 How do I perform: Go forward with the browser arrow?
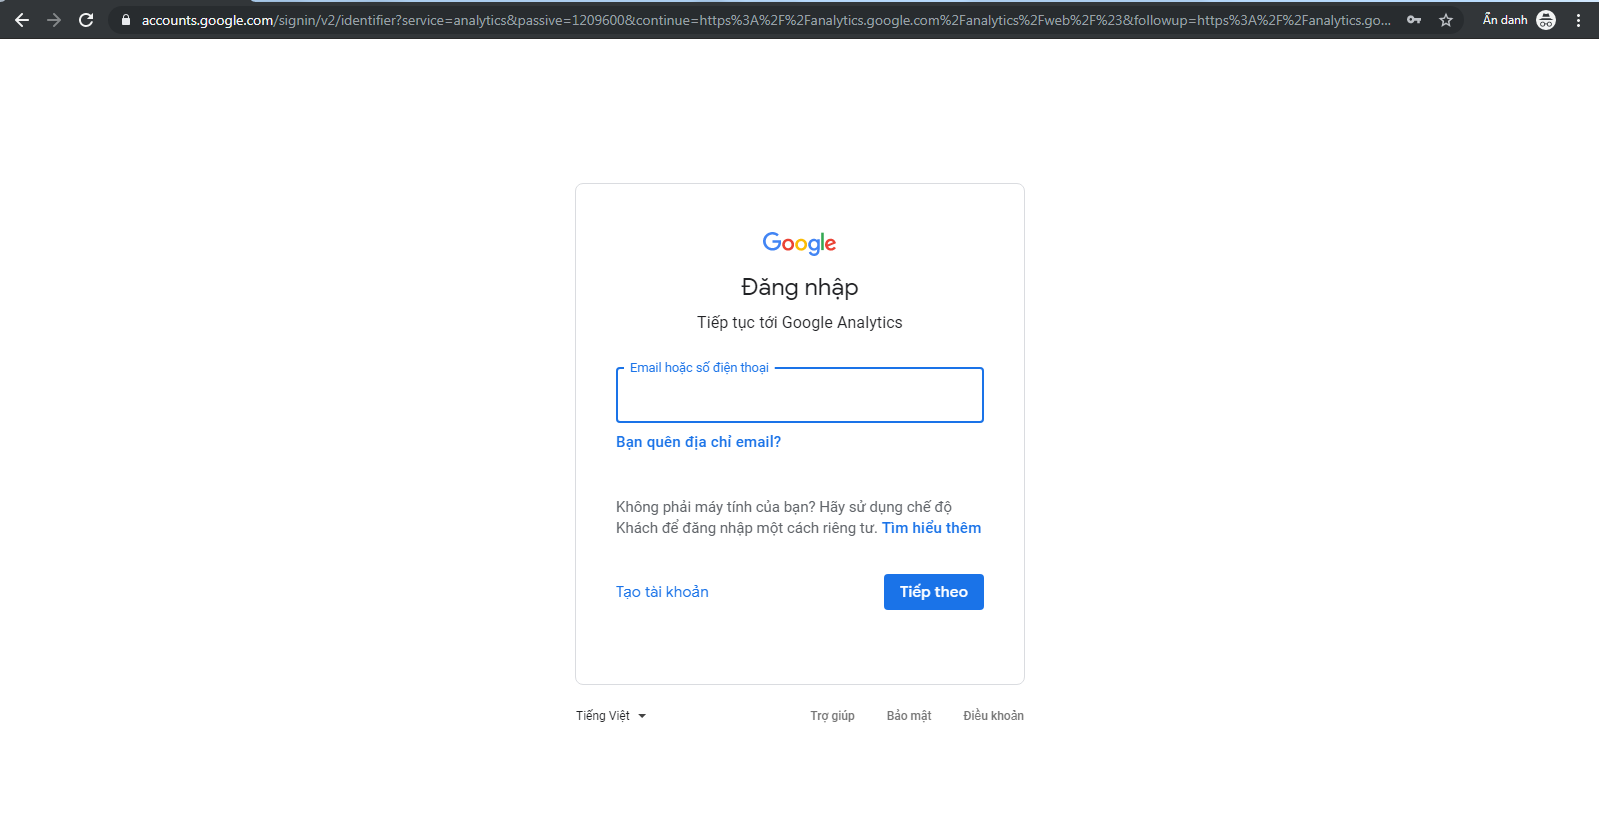click(x=54, y=20)
